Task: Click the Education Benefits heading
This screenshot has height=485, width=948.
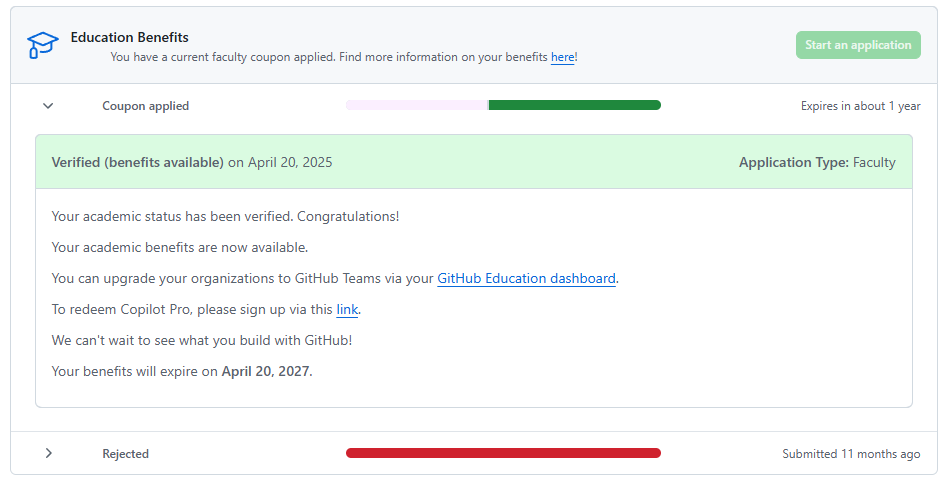Action: point(129,37)
